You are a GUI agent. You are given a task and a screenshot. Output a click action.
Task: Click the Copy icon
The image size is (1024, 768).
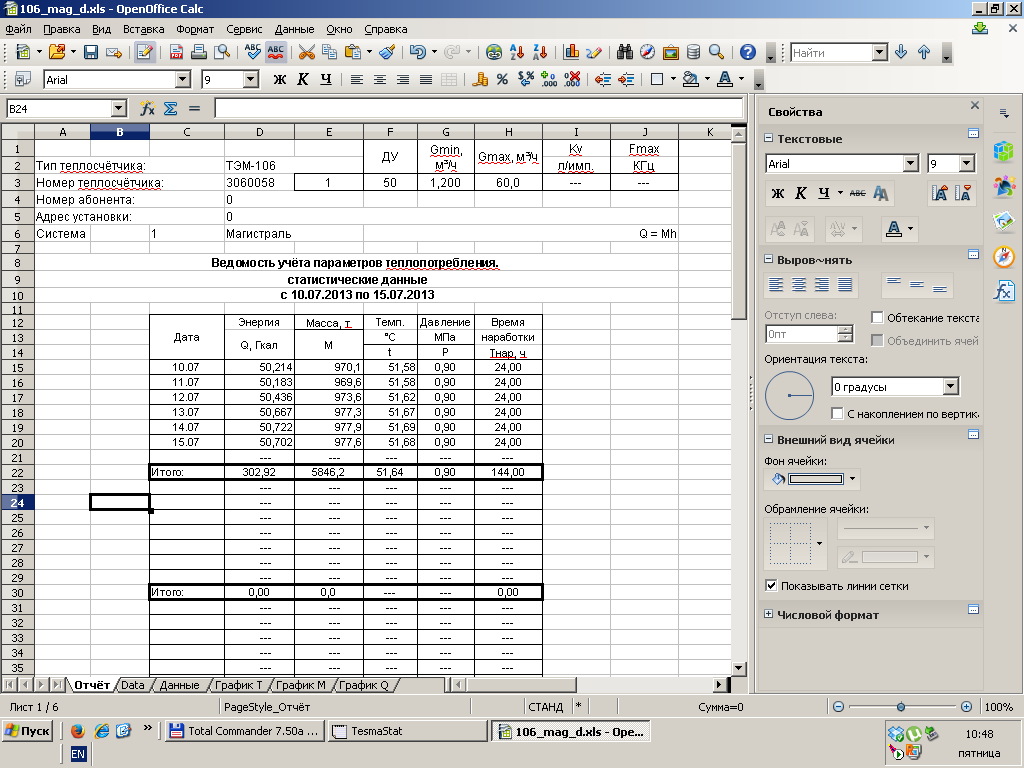coord(330,52)
